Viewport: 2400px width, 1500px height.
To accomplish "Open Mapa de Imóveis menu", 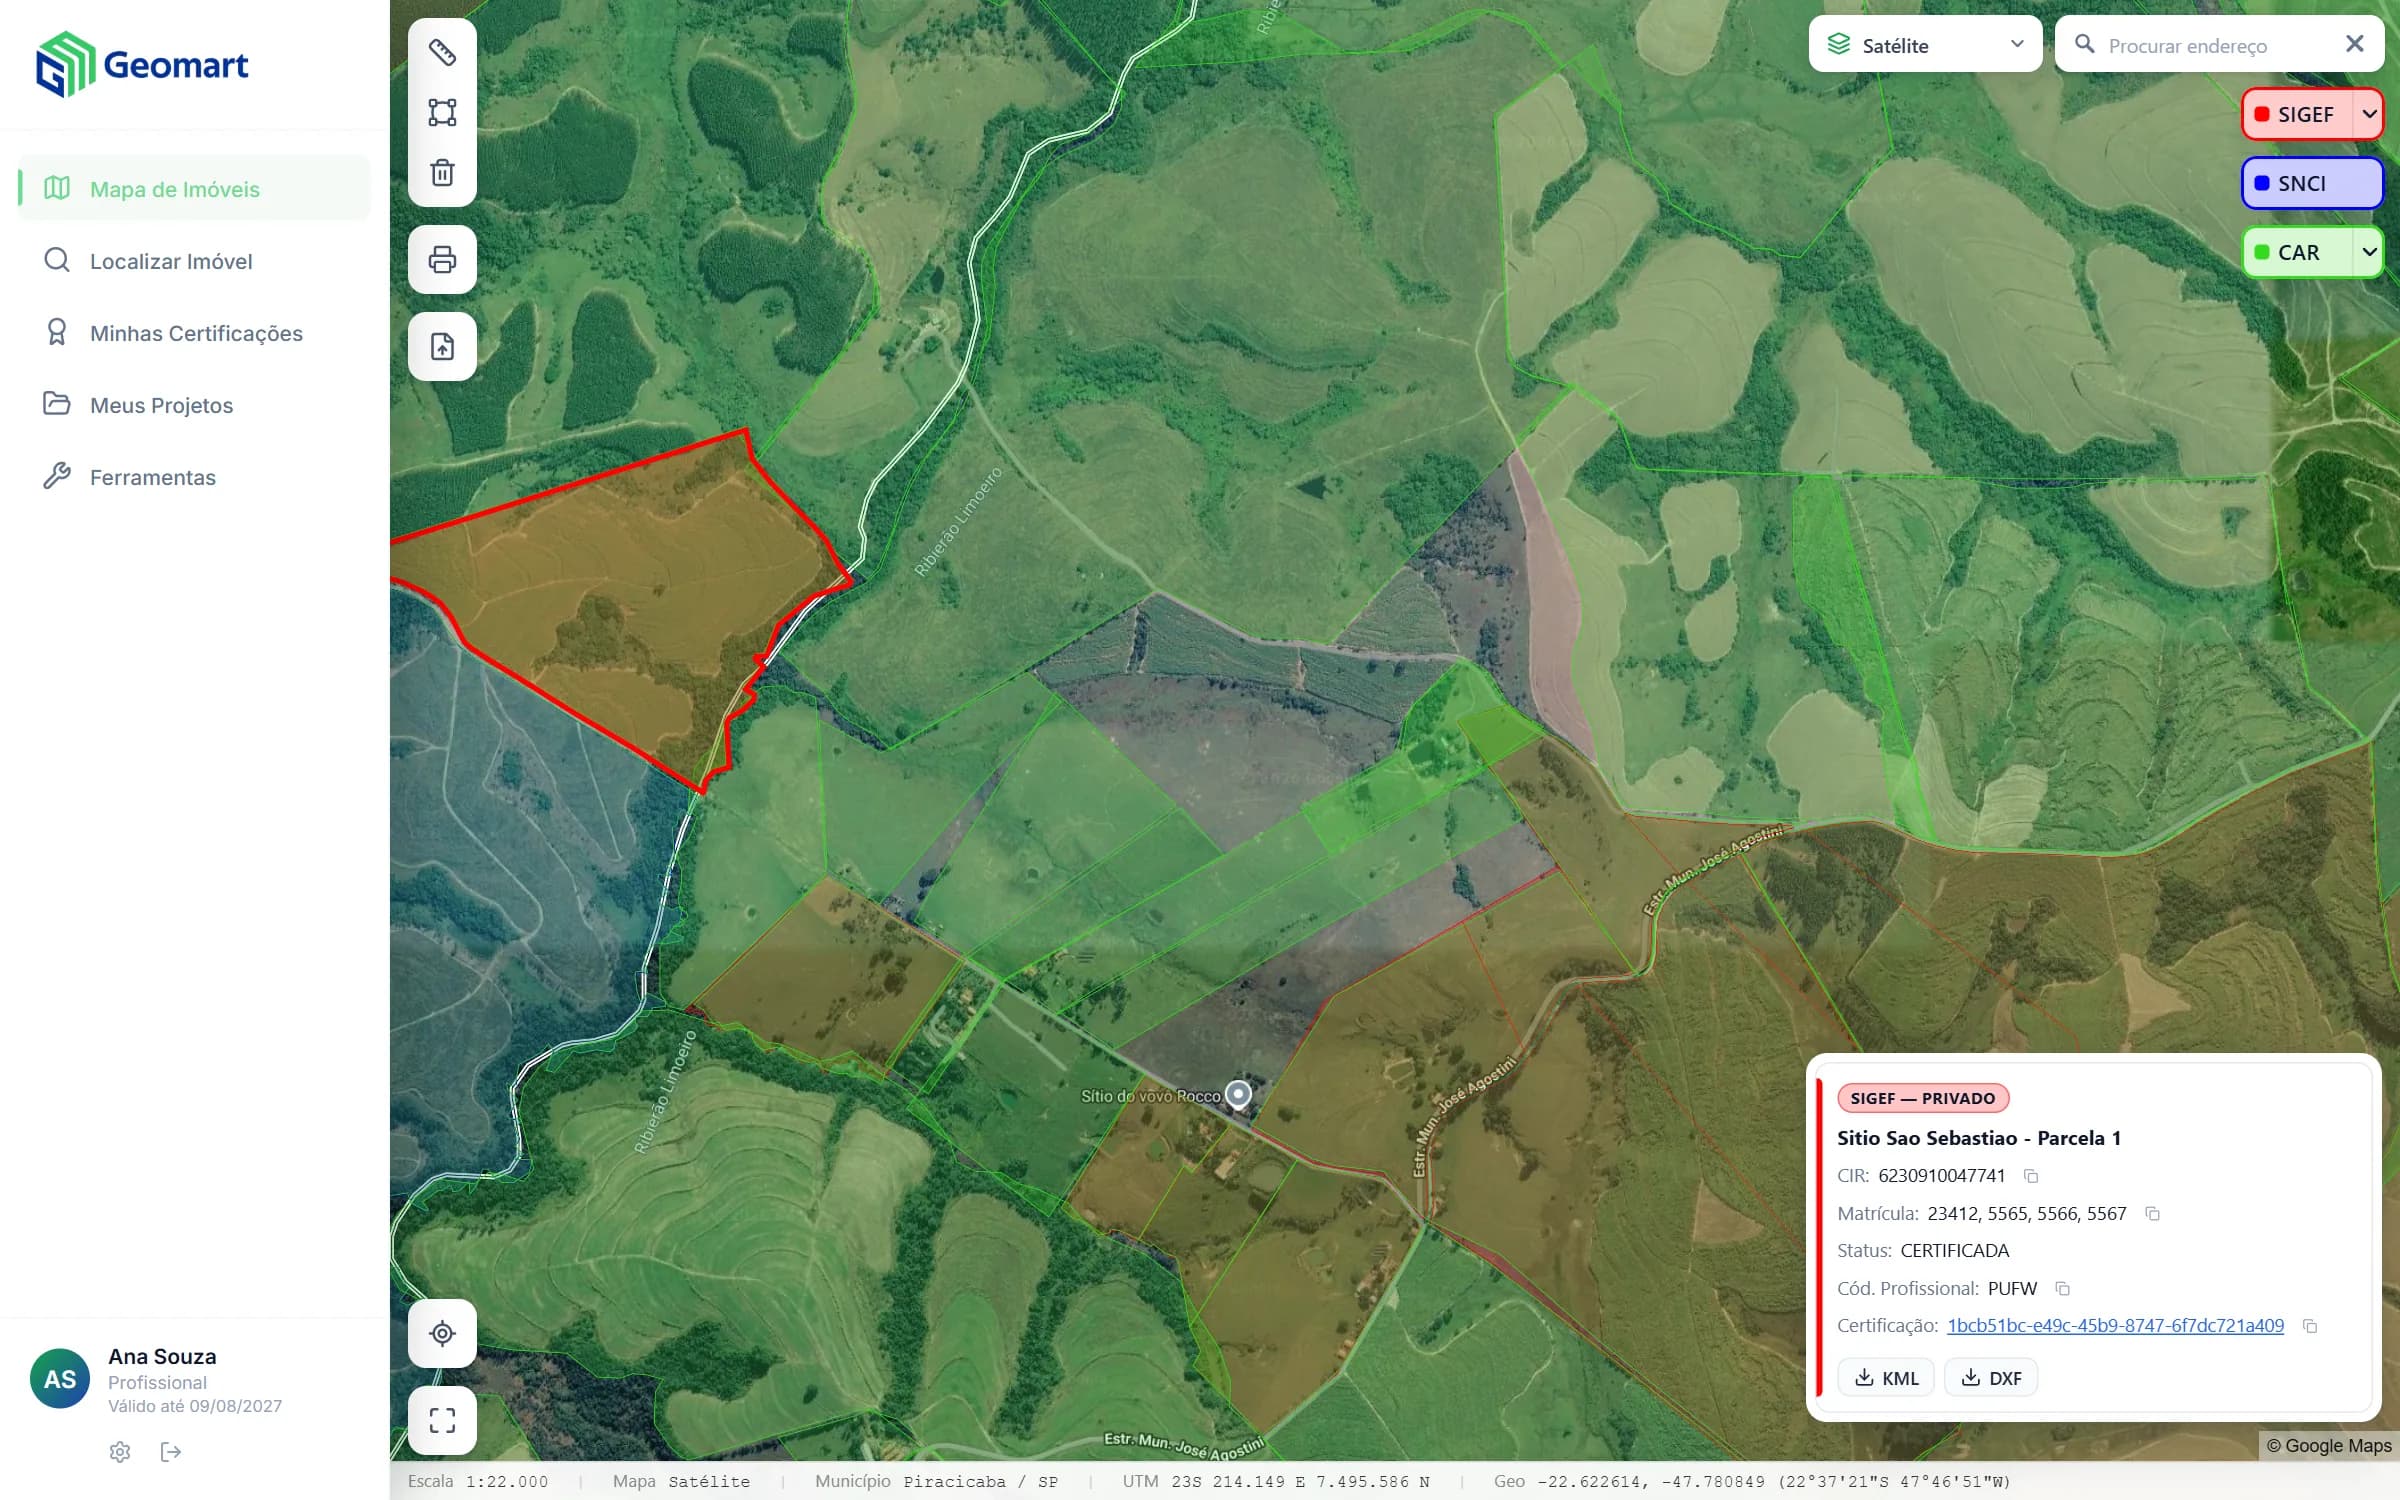I will [194, 188].
